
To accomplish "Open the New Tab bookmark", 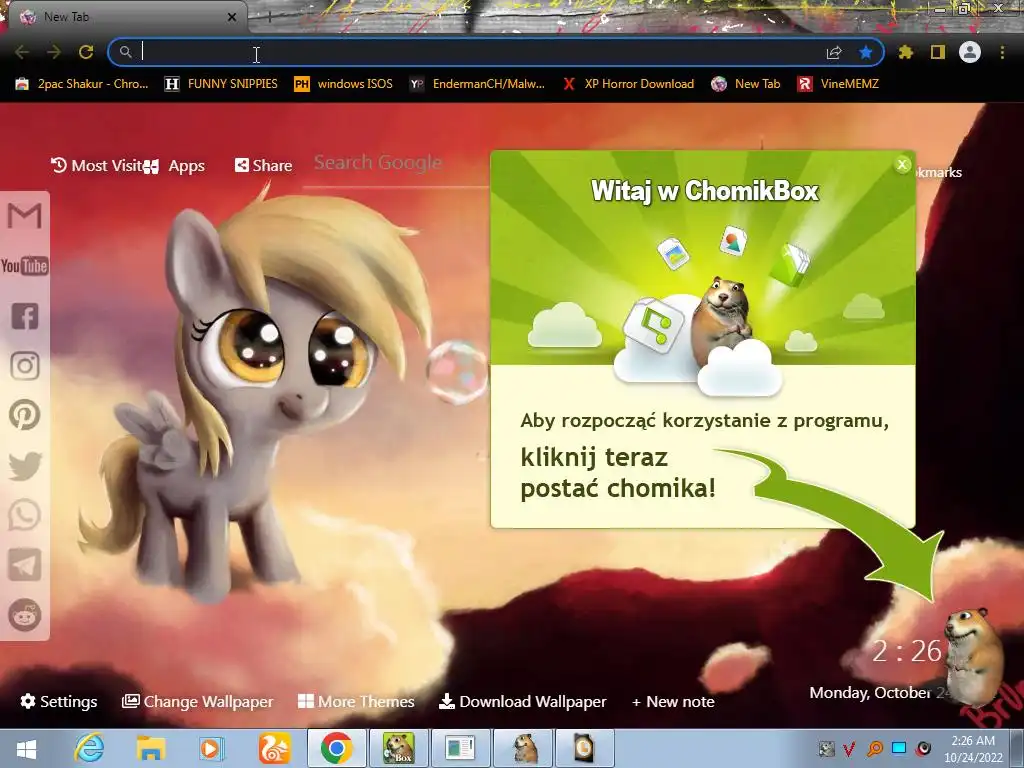I will point(746,84).
